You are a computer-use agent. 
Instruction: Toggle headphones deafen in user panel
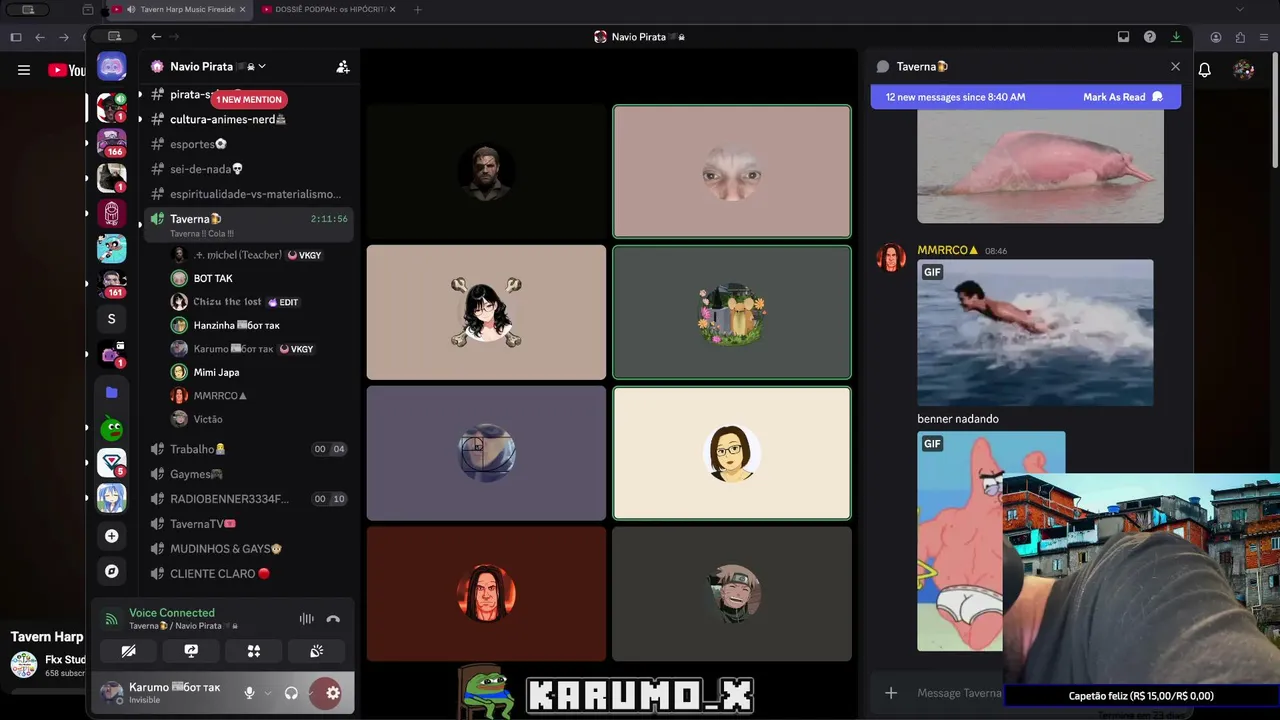click(x=291, y=693)
